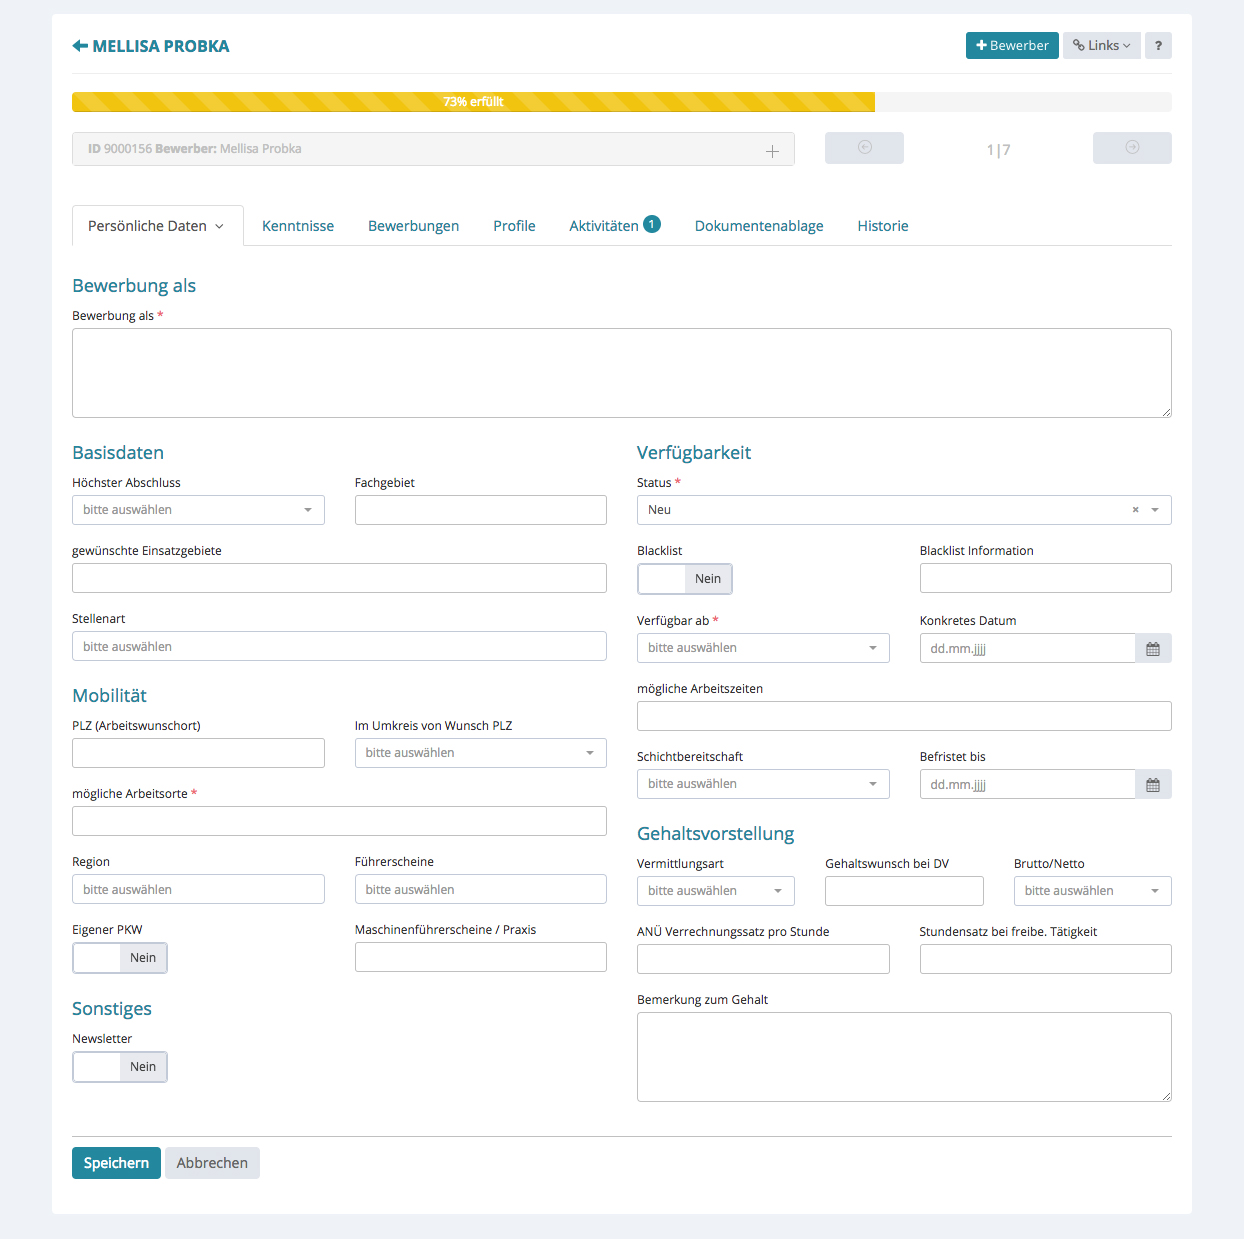Click the back arrow beside Mellisa Probka
The height and width of the screenshot is (1239, 1244).
80,46
